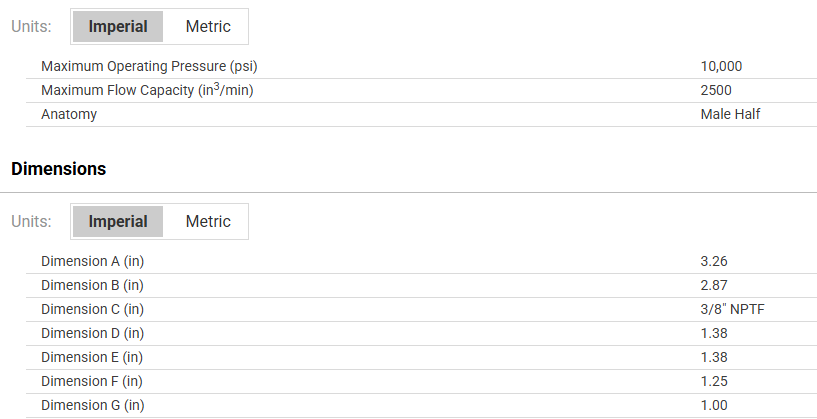Click the 10,000 pressure value
Image resolution: width=817 pixels, height=419 pixels.
[x=721, y=66]
